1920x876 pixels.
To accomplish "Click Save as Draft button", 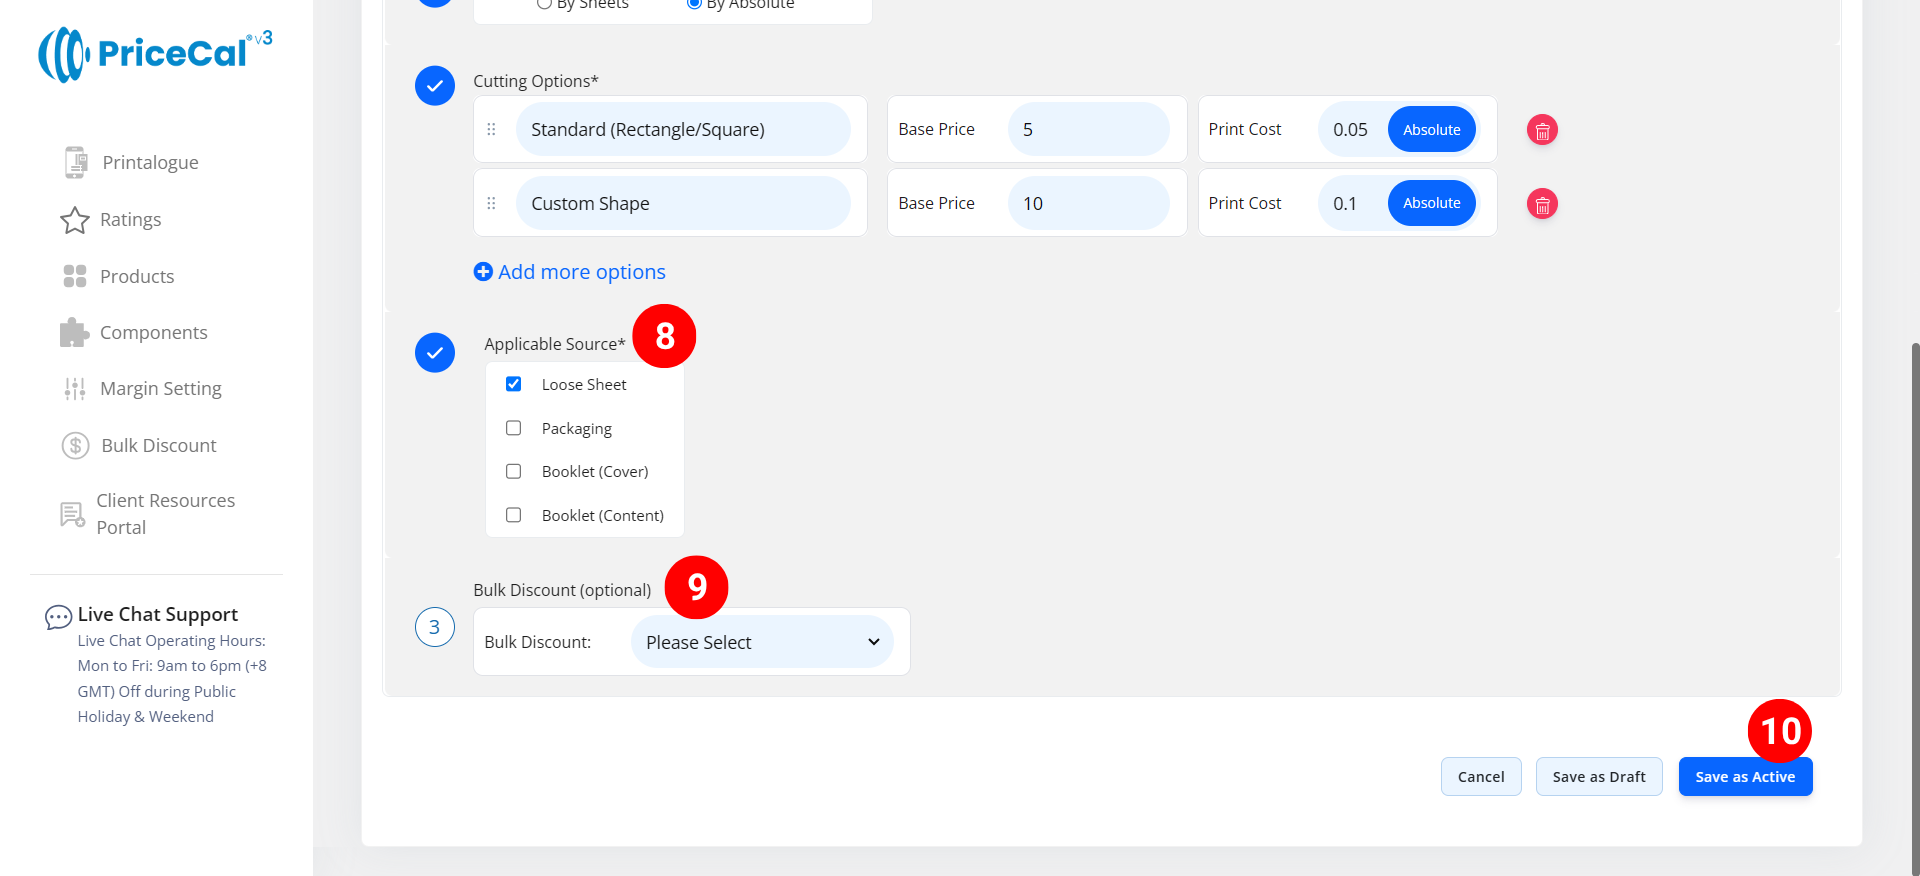I will (1598, 777).
